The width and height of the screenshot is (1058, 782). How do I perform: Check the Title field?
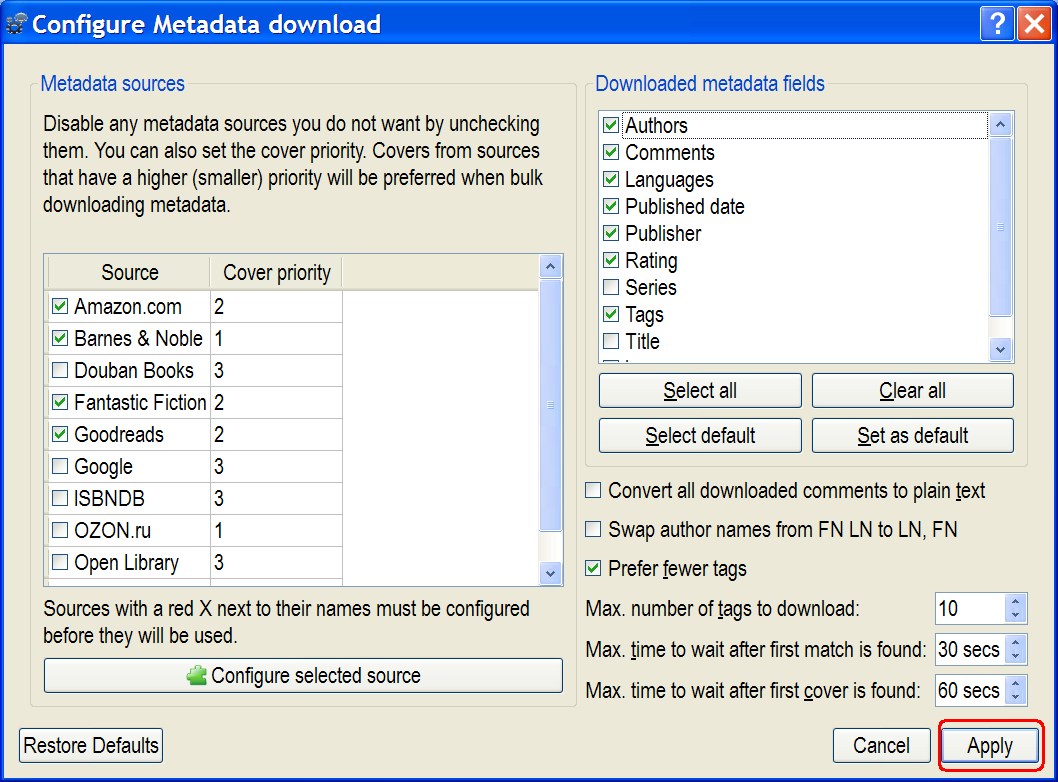click(x=611, y=341)
